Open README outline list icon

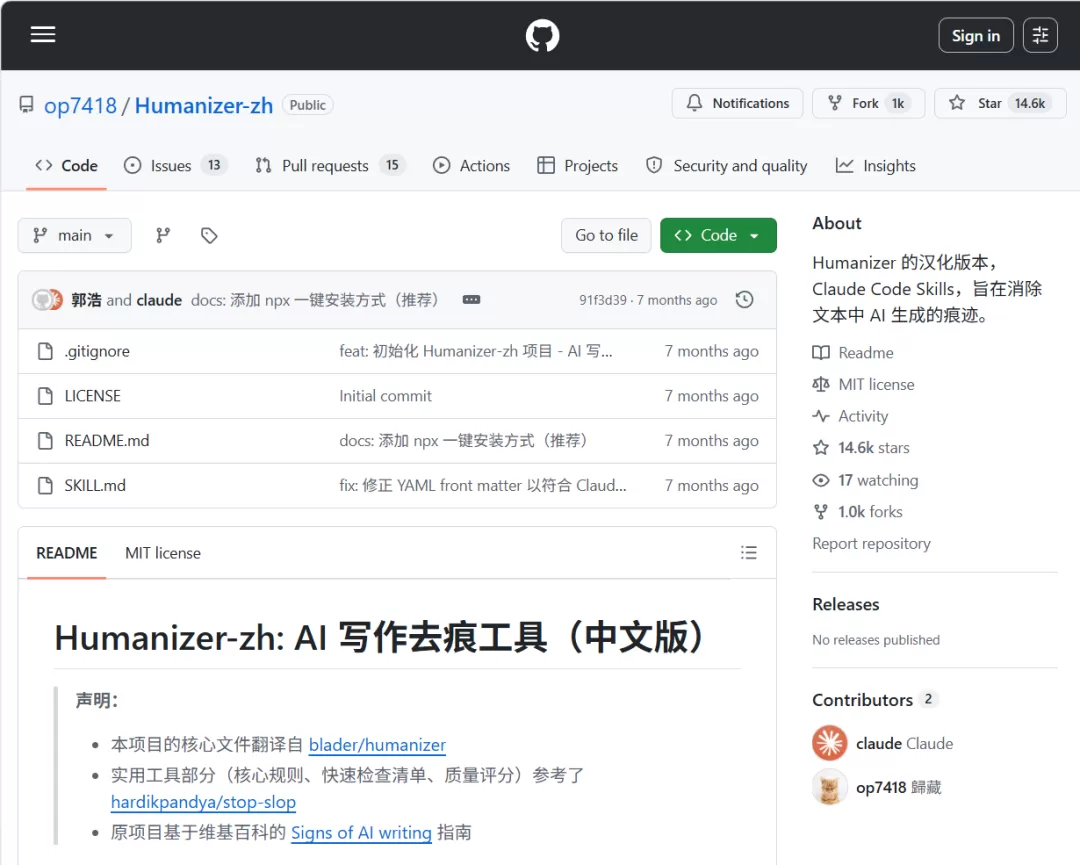click(x=749, y=552)
